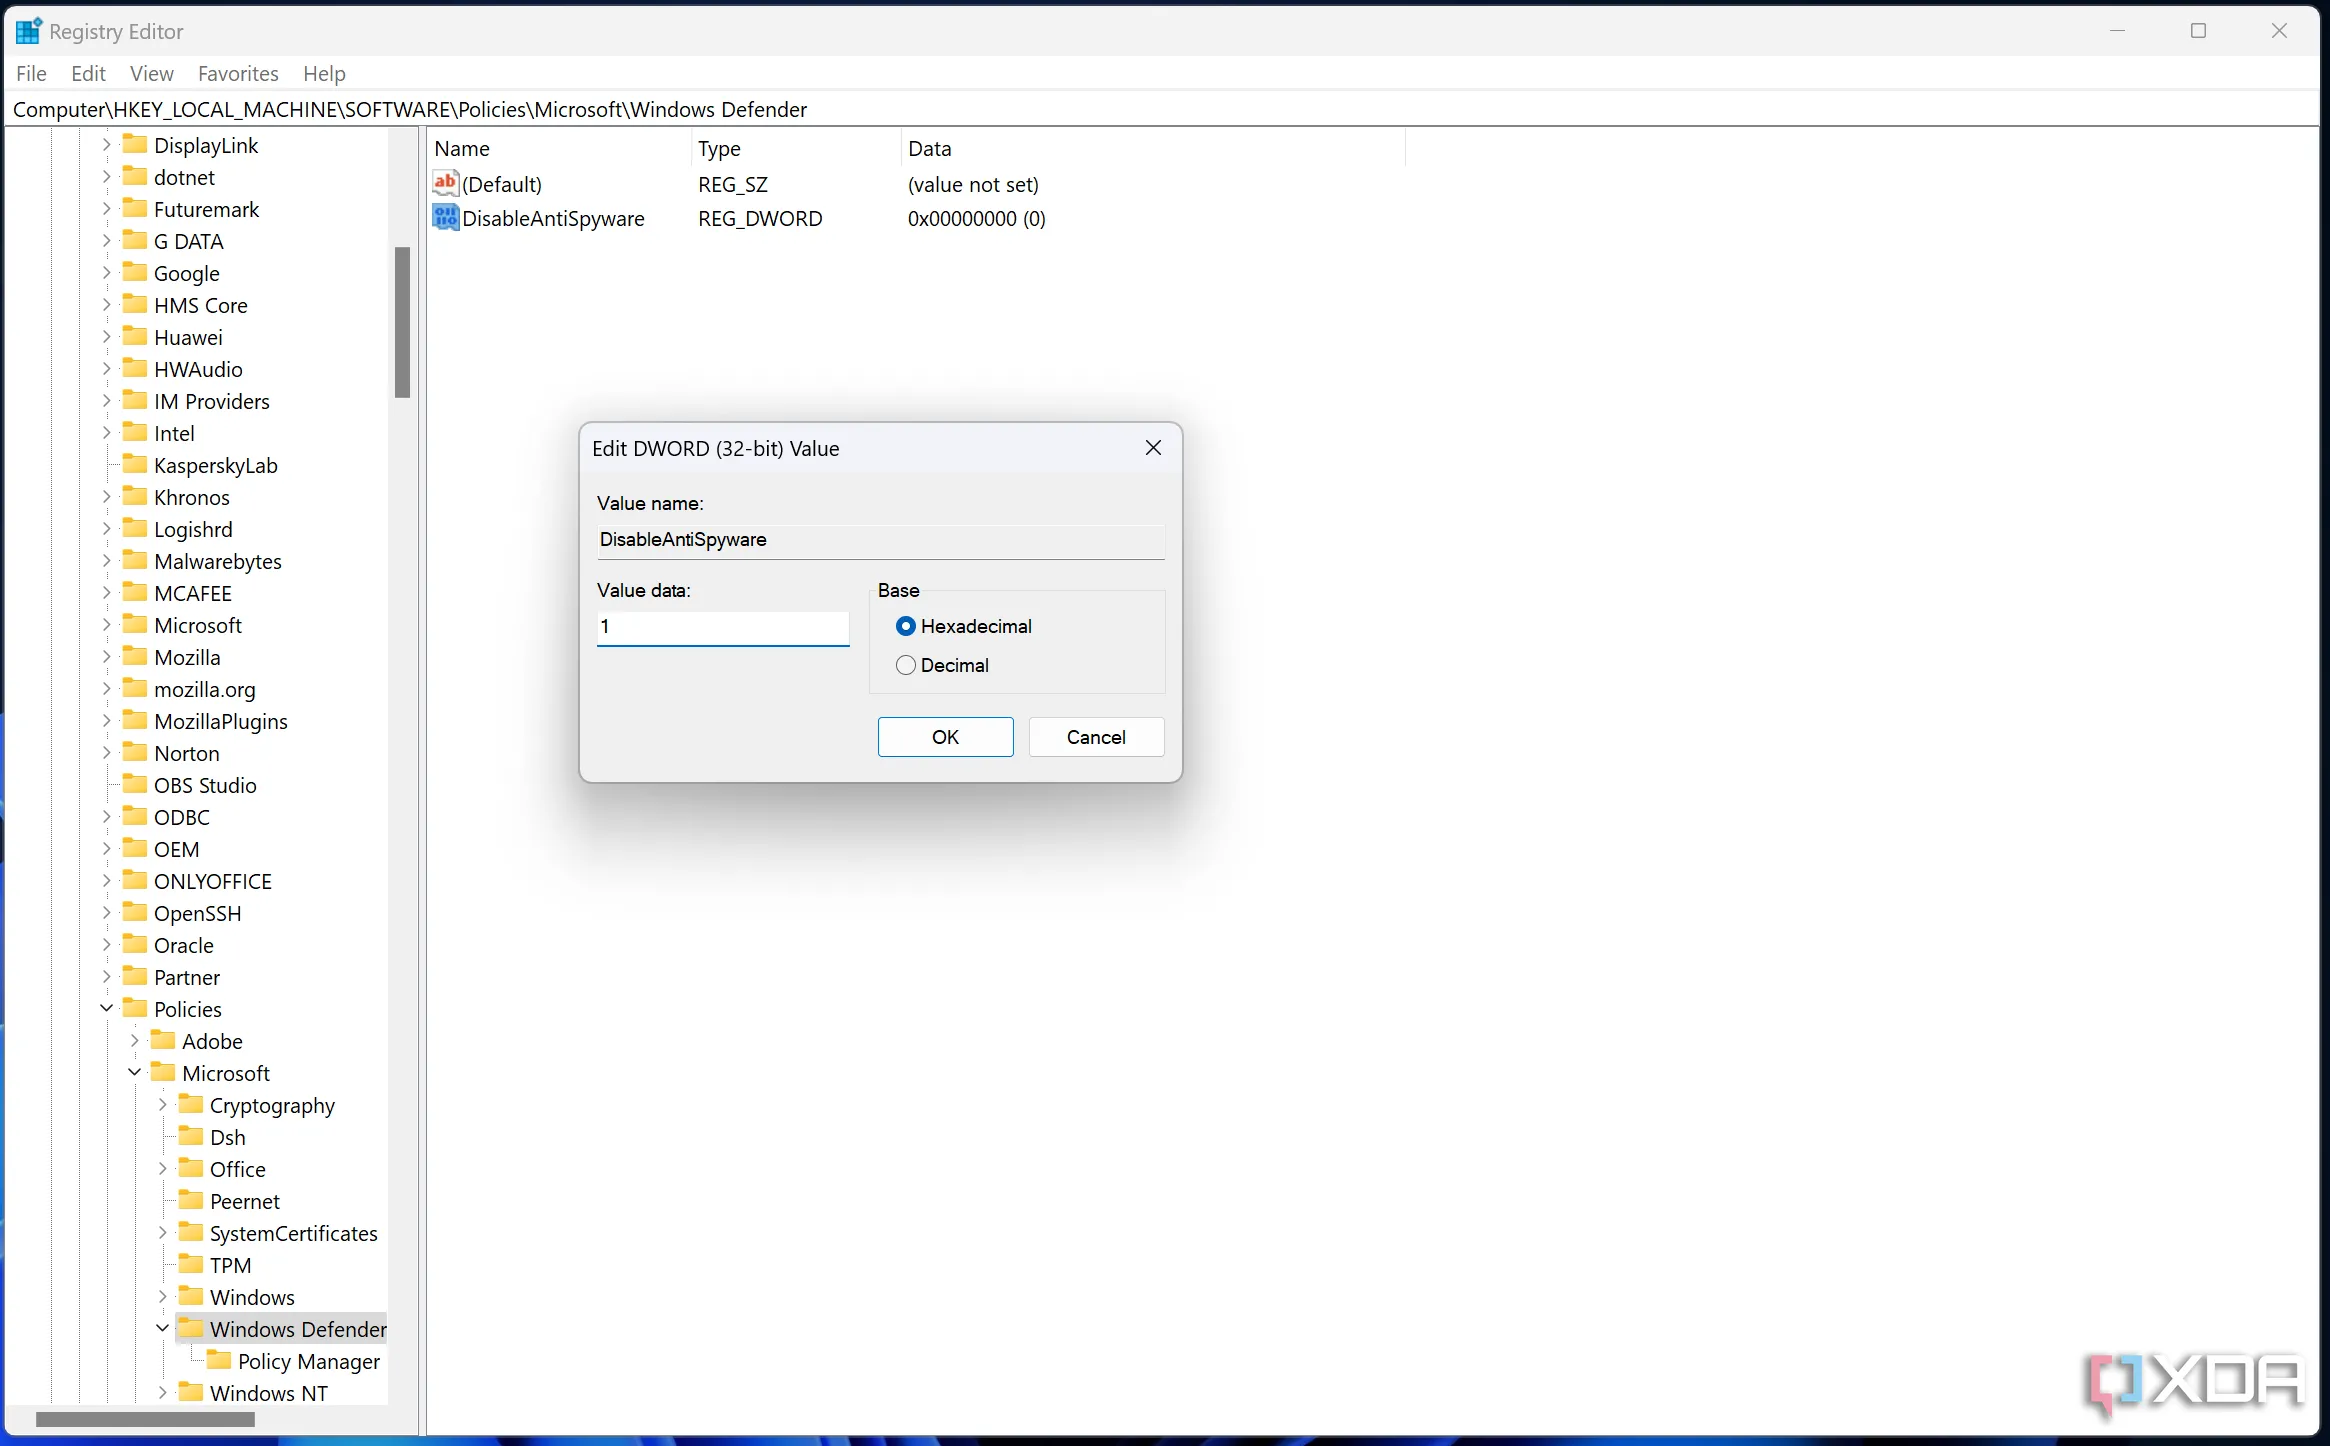The height and width of the screenshot is (1446, 2330).
Task: Select the Khronos tree key
Action: click(x=192, y=497)
